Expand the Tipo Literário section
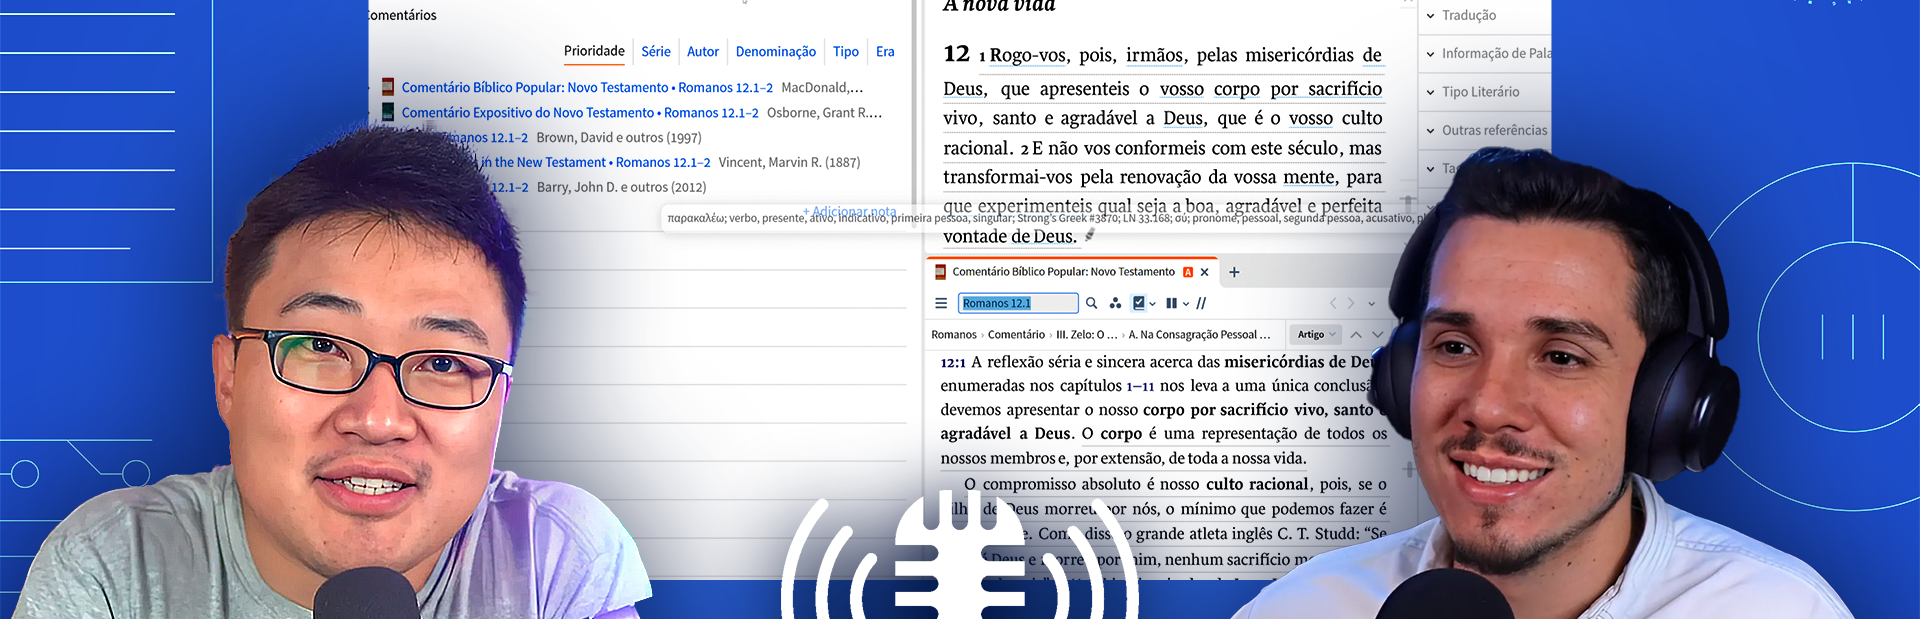The height and width of the screenshot is (619, 1920). point(1472,91)
